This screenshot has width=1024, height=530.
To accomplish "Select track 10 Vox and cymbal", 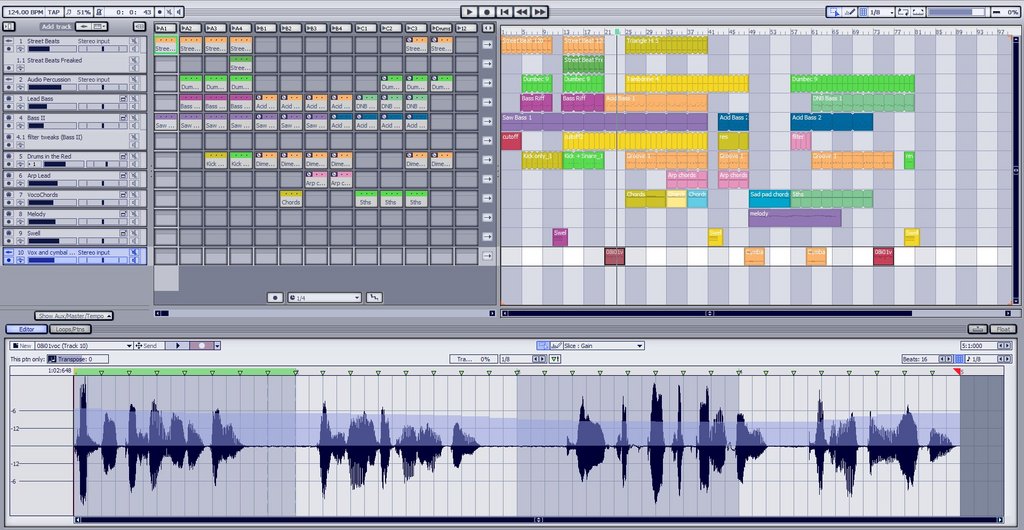I will (x=75, y=256).
